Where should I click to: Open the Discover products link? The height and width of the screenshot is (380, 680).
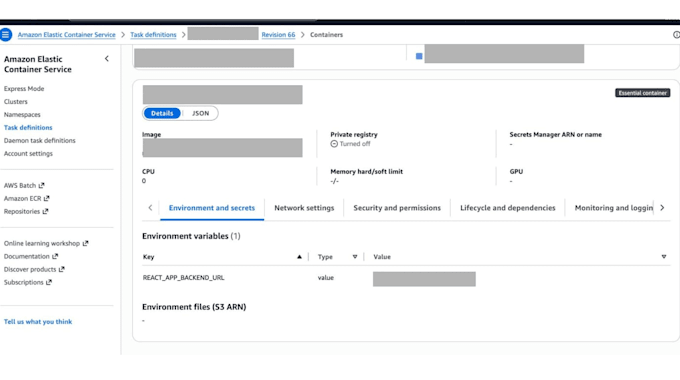click(30, 269)
